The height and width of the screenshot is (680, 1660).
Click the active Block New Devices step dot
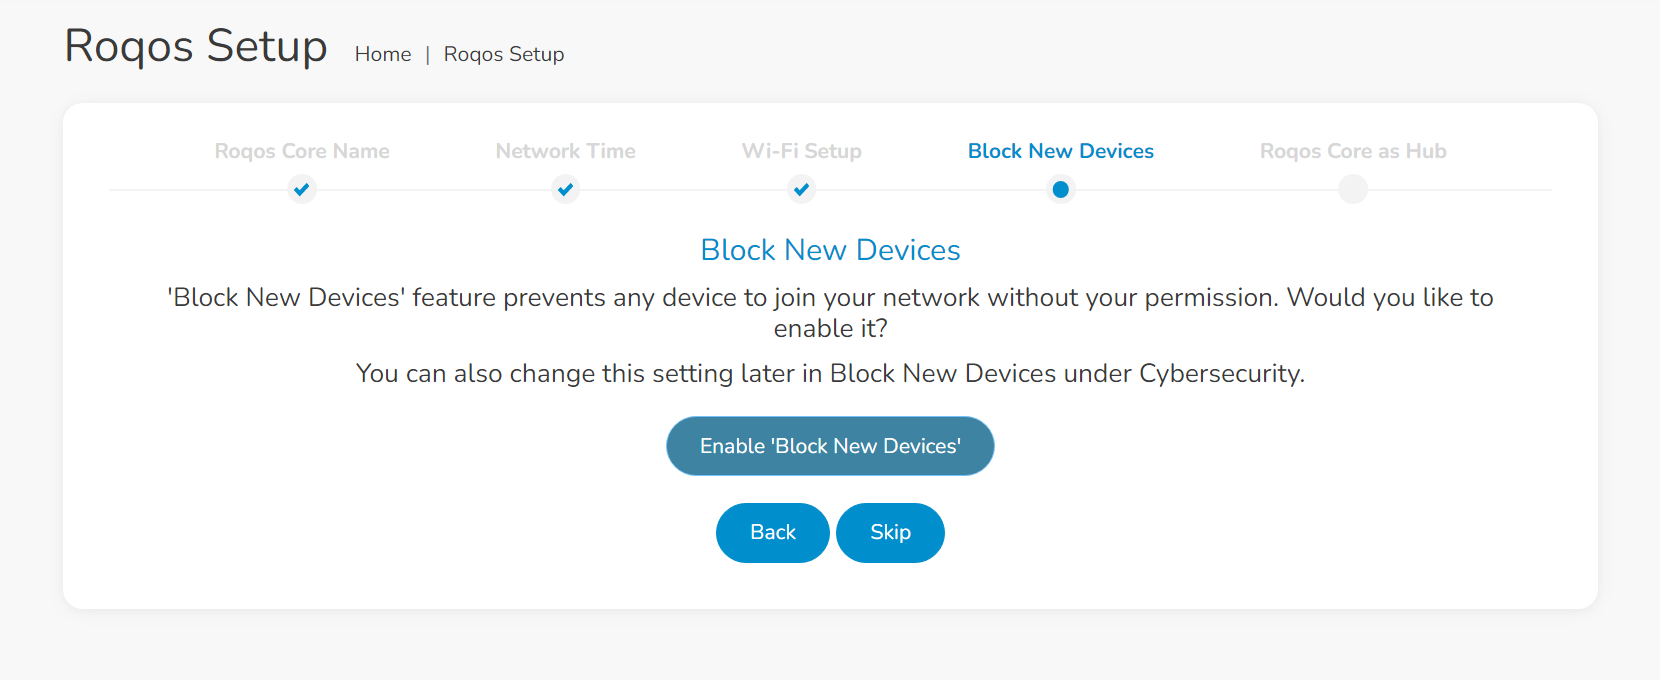(x=1061, y=189)
